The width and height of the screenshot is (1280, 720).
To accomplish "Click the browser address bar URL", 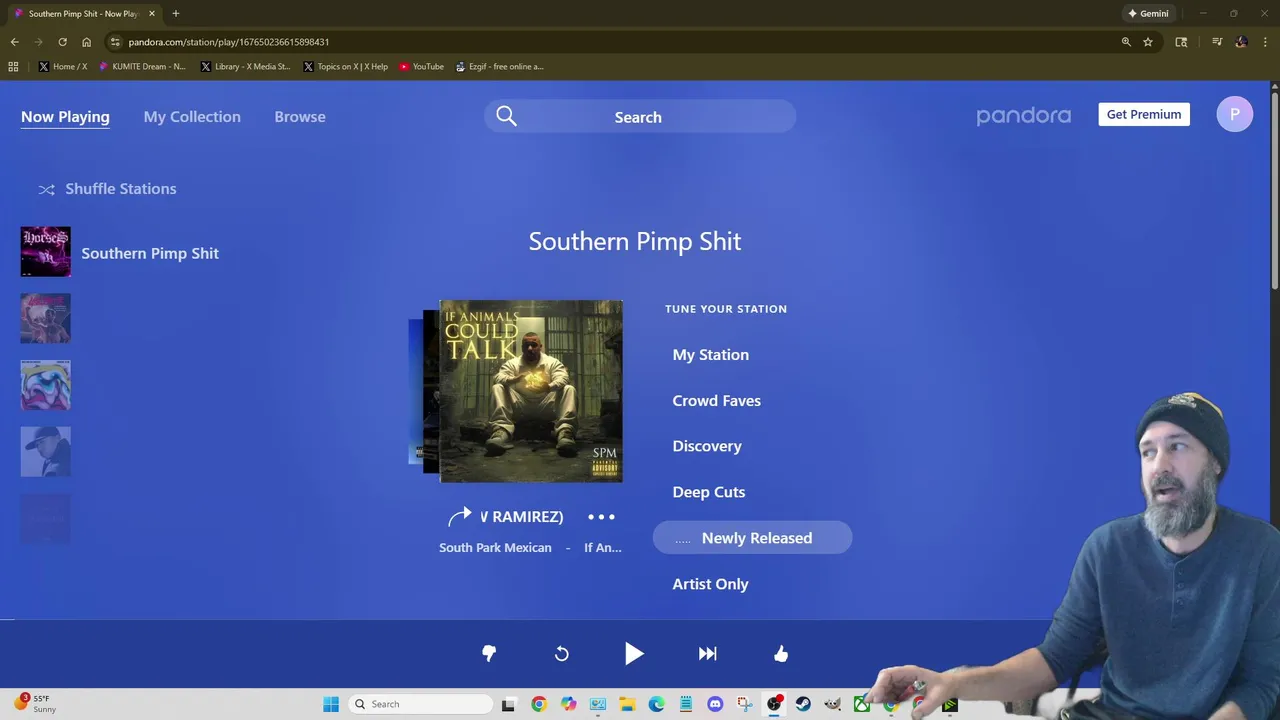I will tap(229, 42).
